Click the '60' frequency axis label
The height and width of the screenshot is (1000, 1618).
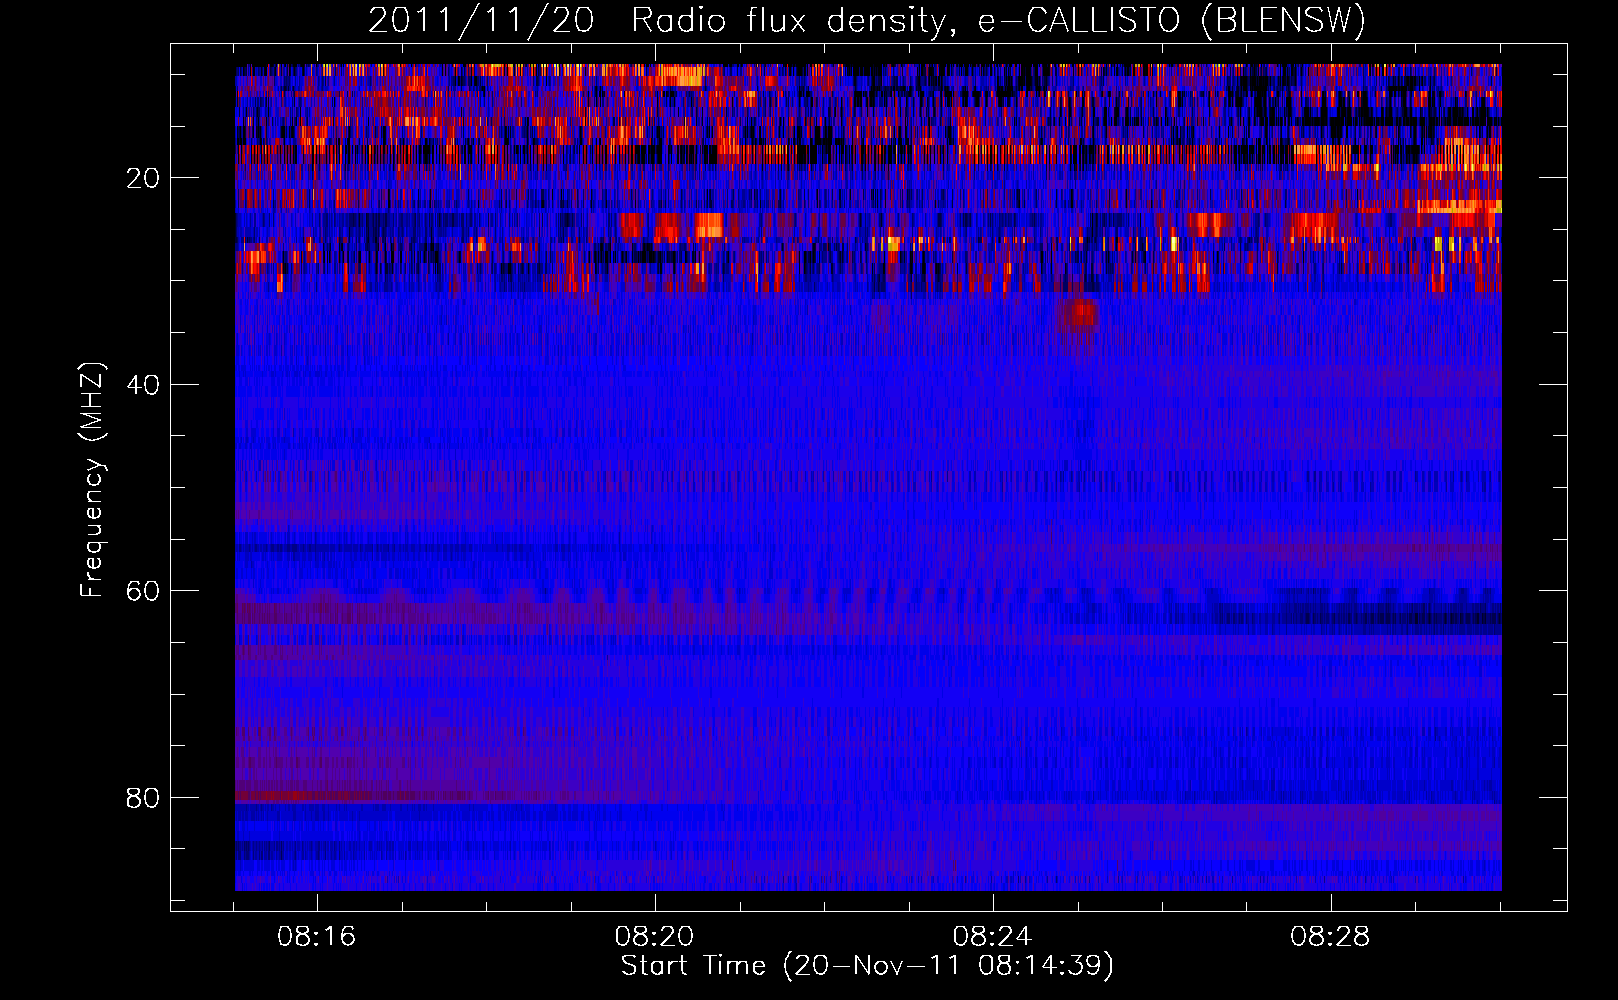pos(144,591)
